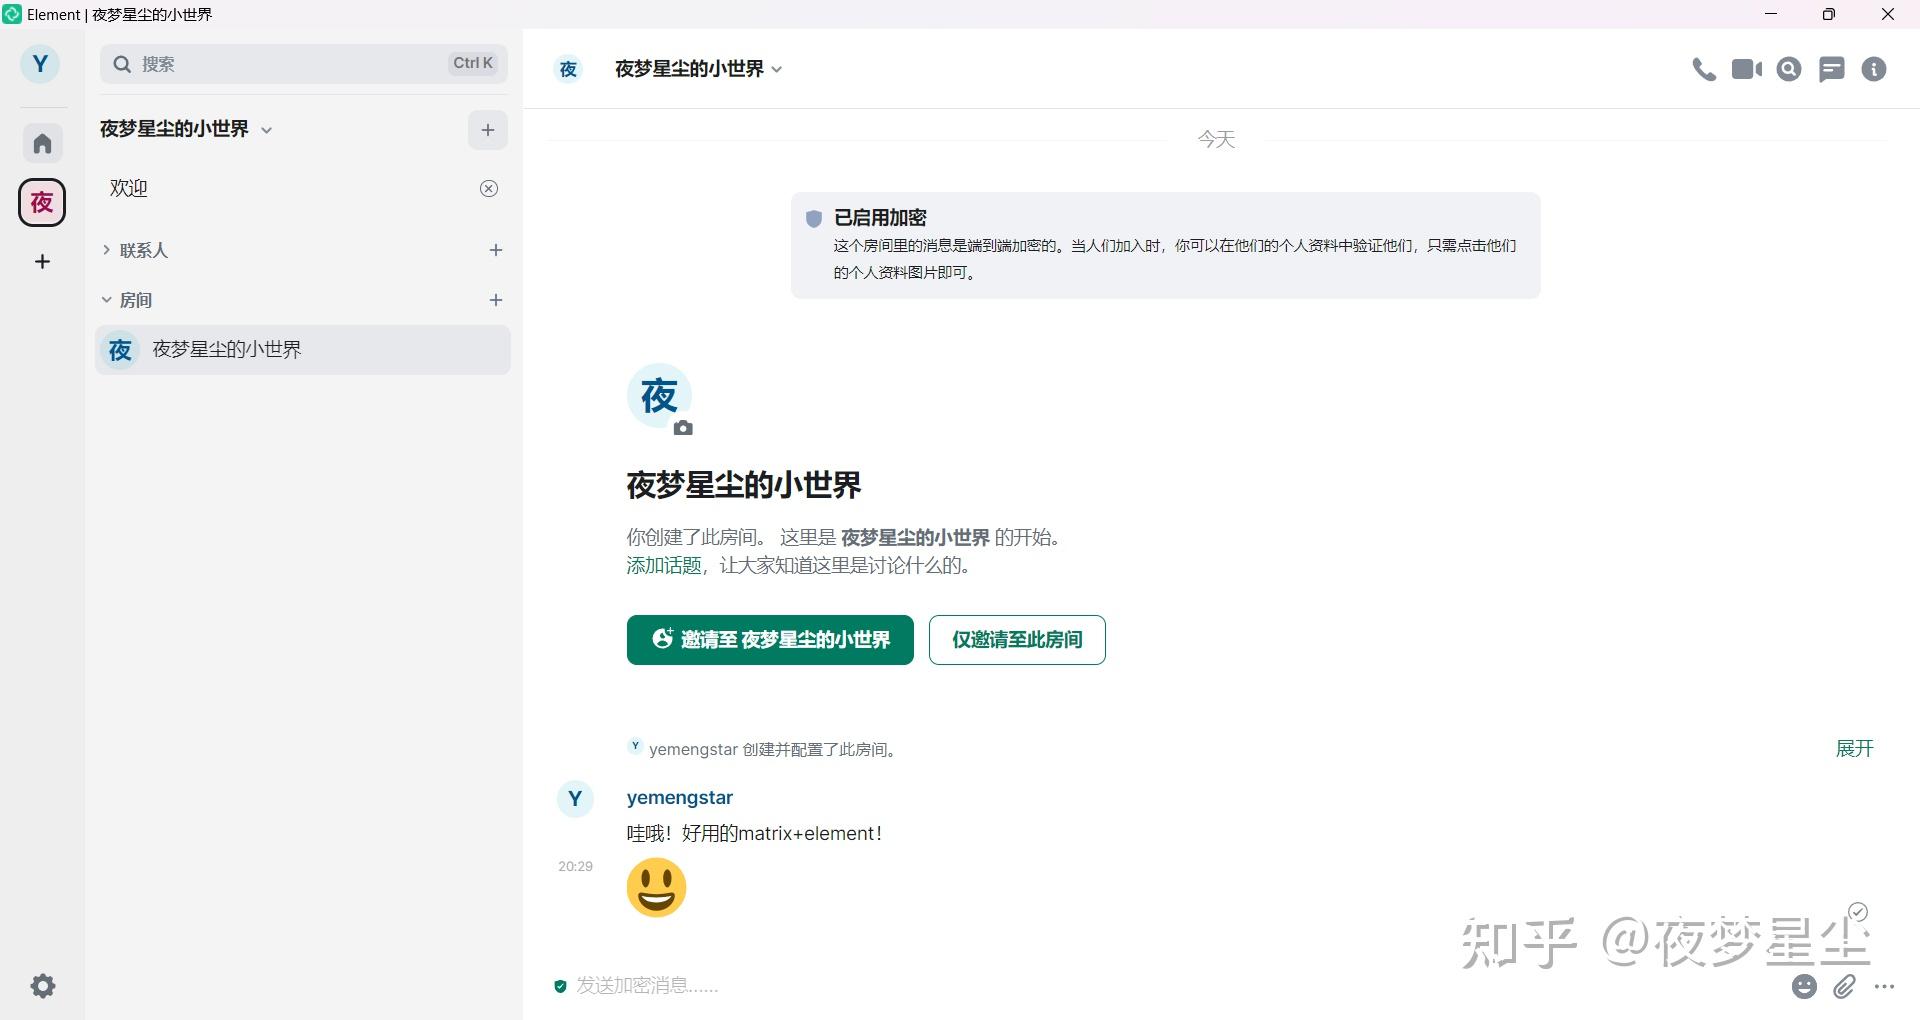Open room info panel
1920x1020 pixels.
pyautogui.click(x=1874, y=69)
